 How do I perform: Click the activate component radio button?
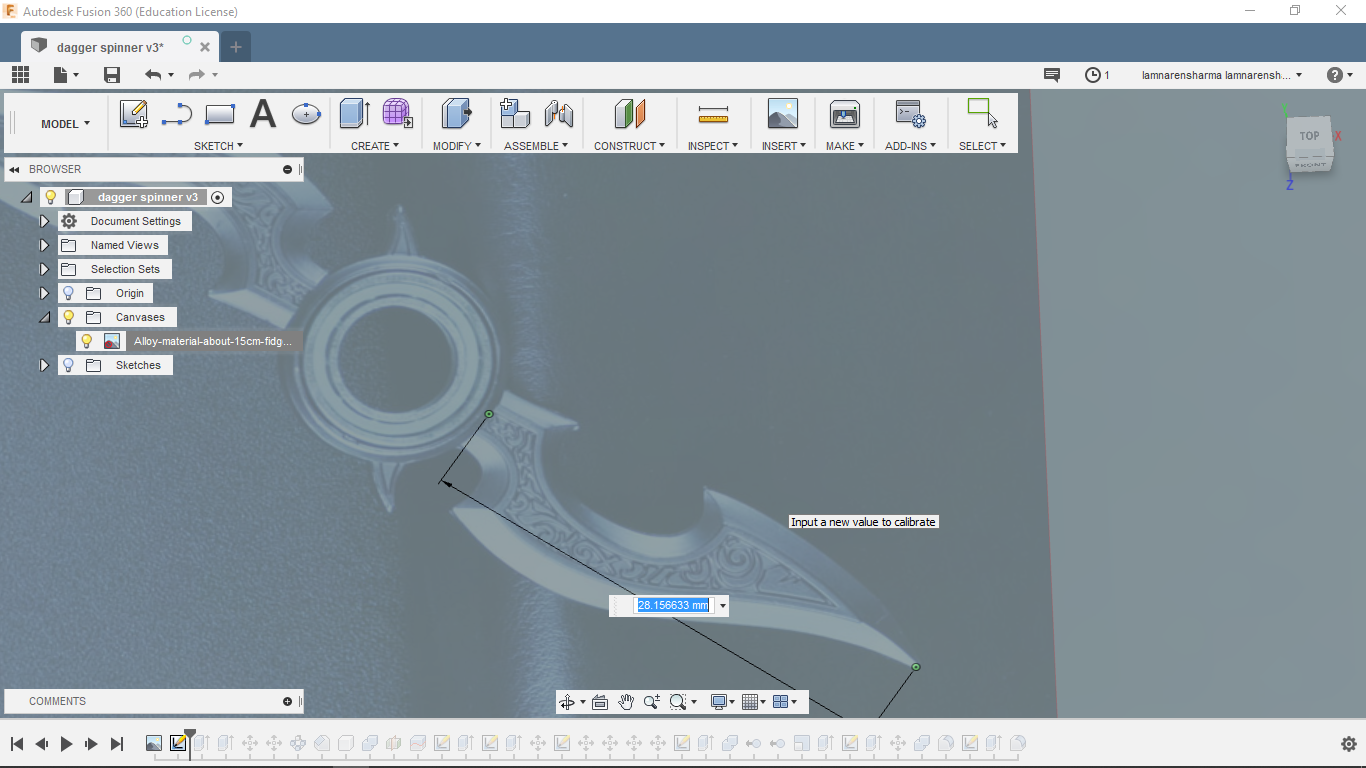pos(218,197)
